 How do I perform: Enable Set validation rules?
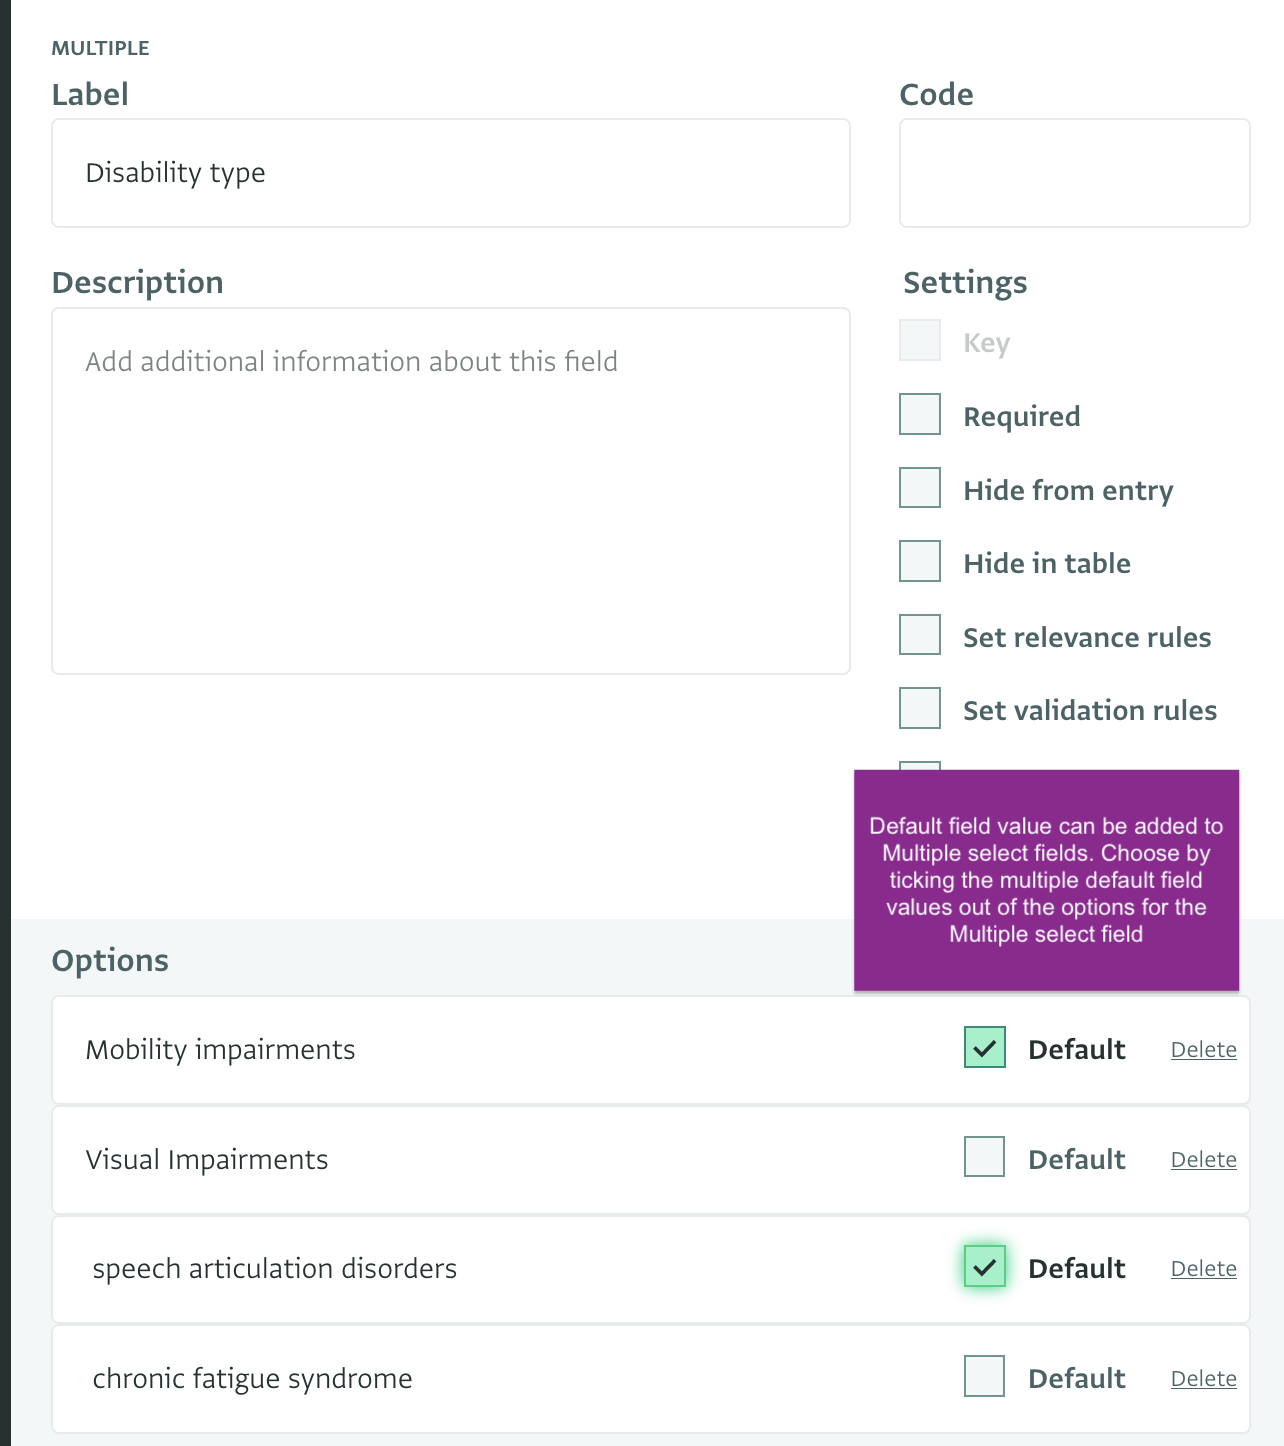pos(918,707)
